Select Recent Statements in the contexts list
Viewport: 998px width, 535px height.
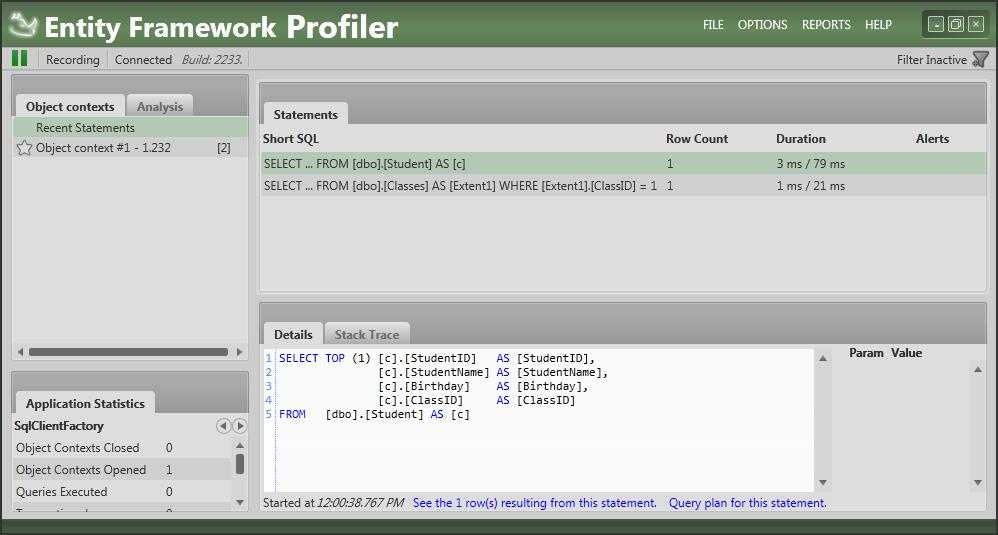pyautogui.click(x=130, y=127)
